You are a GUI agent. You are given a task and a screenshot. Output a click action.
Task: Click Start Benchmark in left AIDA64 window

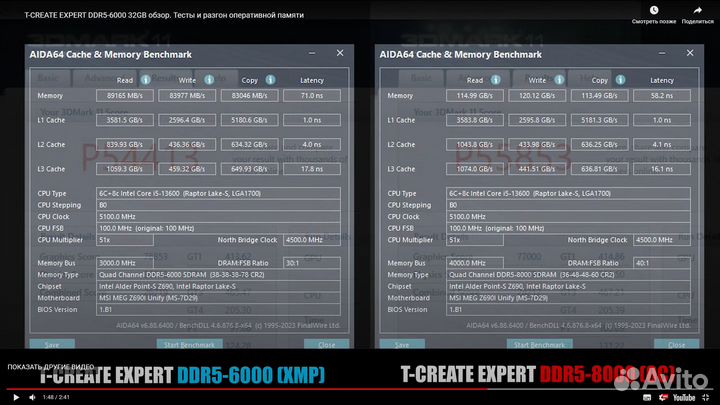pyautogui.click(x=189, y=344)
